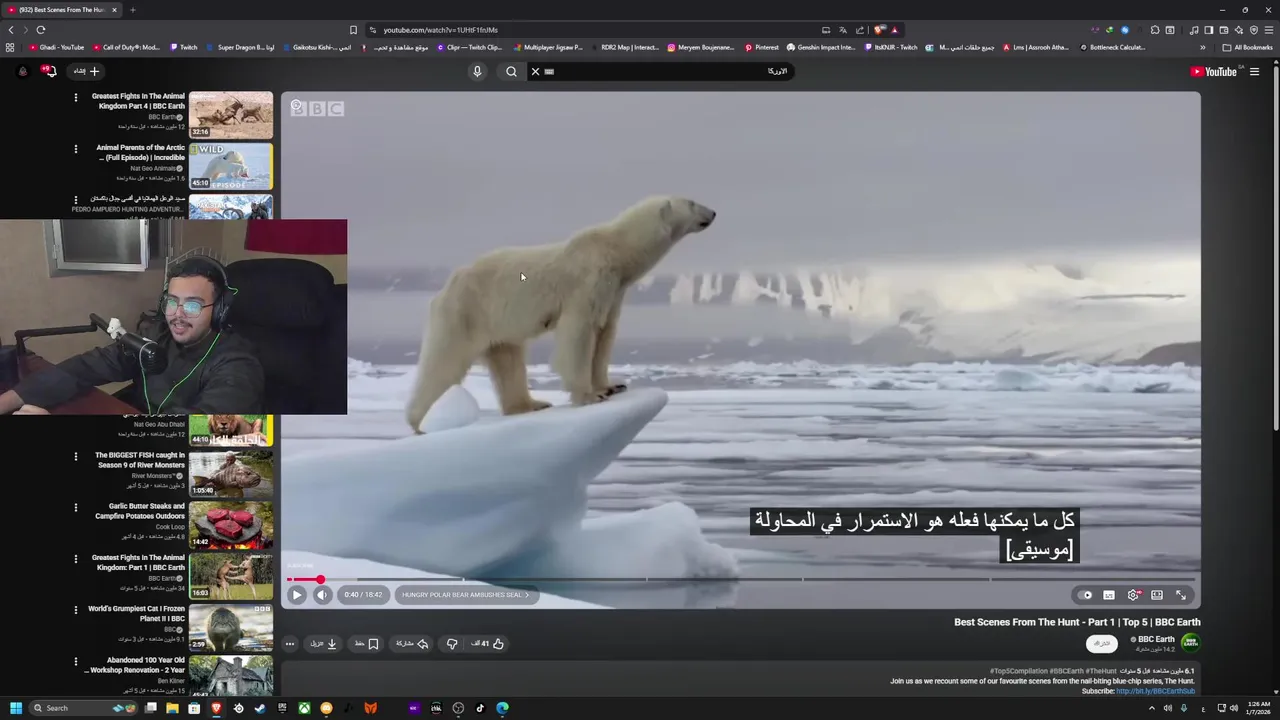Open 'Animal Parents of the Arctic' thumbnail

[231, 166]
